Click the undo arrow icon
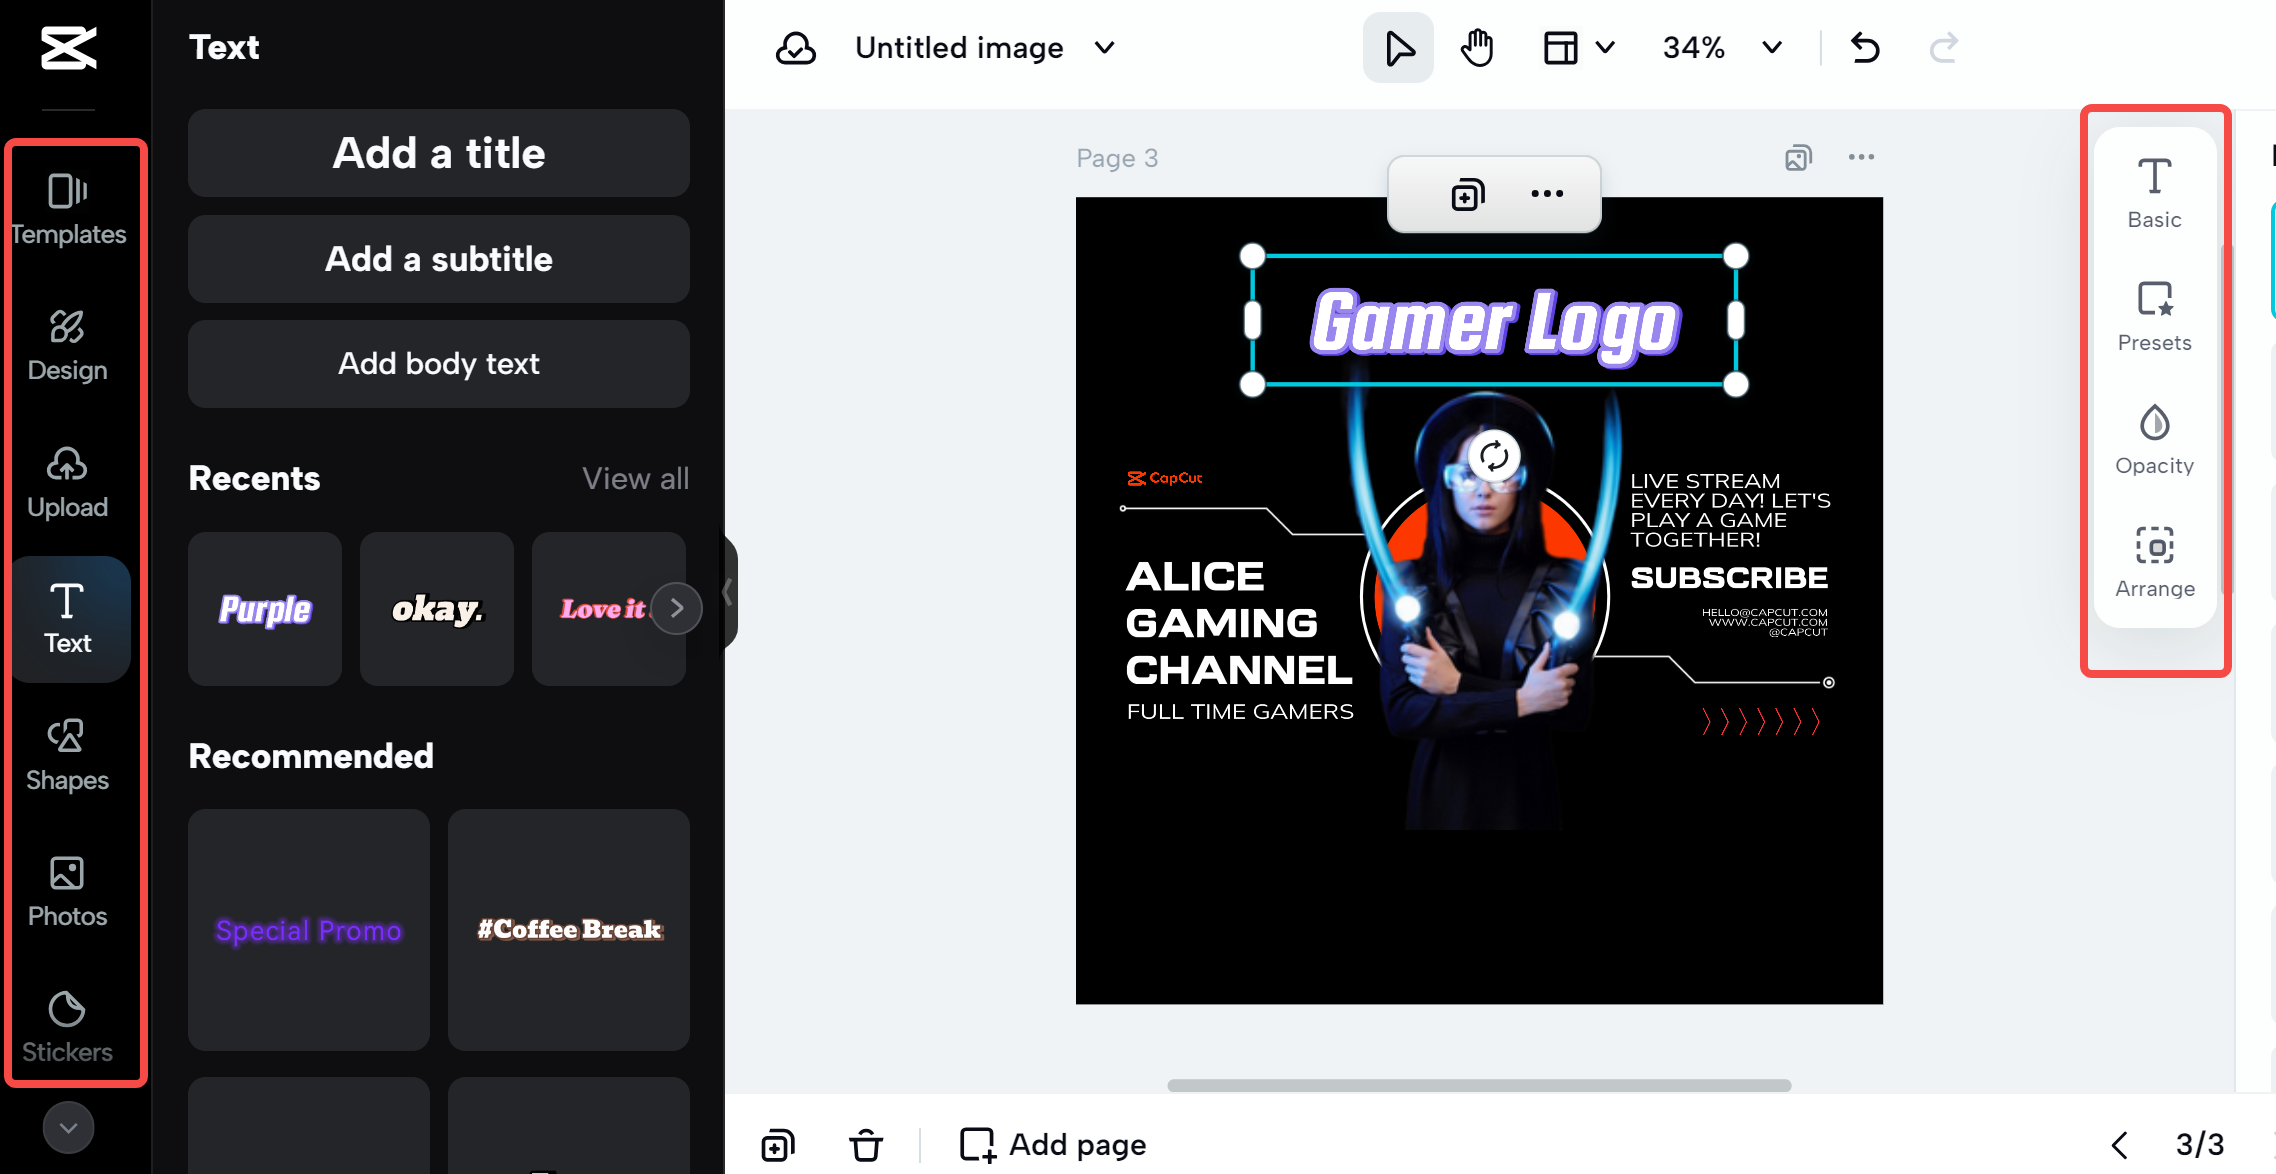This screenshot has width=2276, height=1174. point(1865,48)
